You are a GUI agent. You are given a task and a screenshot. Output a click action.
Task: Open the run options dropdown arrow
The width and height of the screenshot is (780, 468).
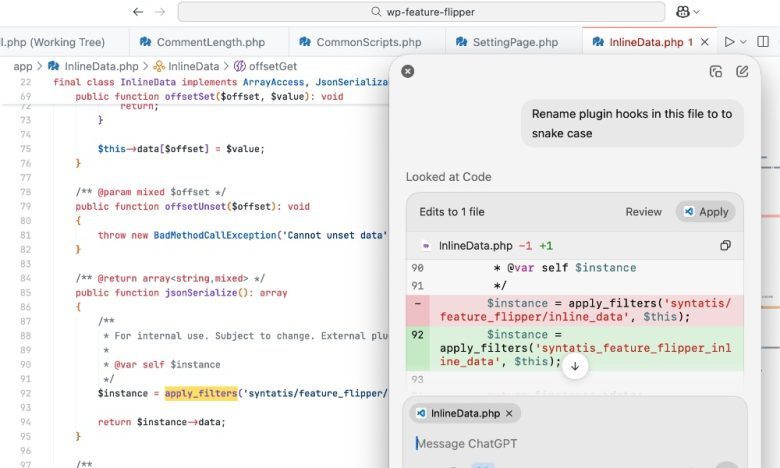click(743, 42)
